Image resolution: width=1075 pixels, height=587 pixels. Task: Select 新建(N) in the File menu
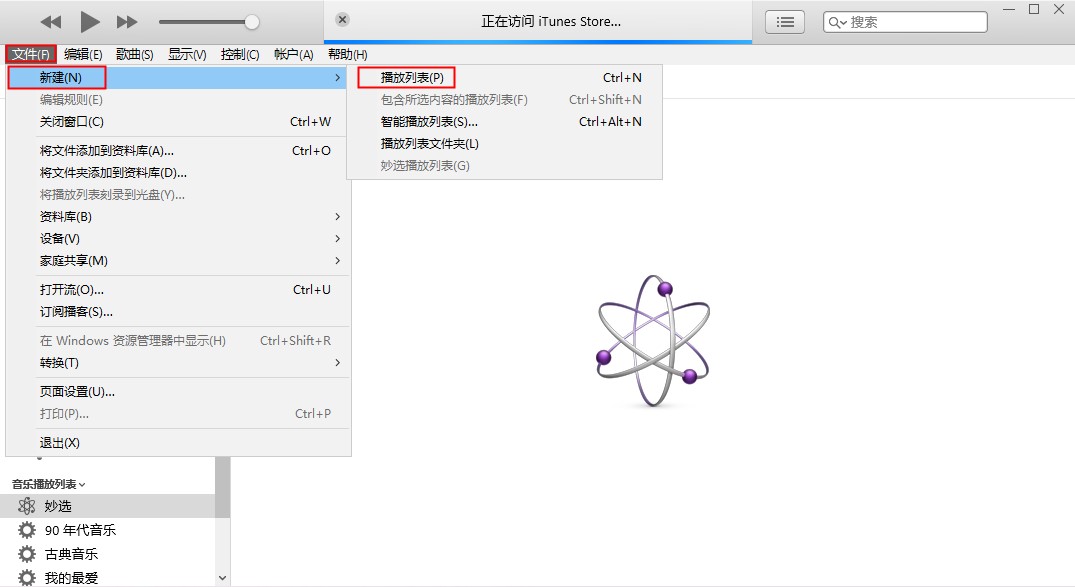(178, 77)
